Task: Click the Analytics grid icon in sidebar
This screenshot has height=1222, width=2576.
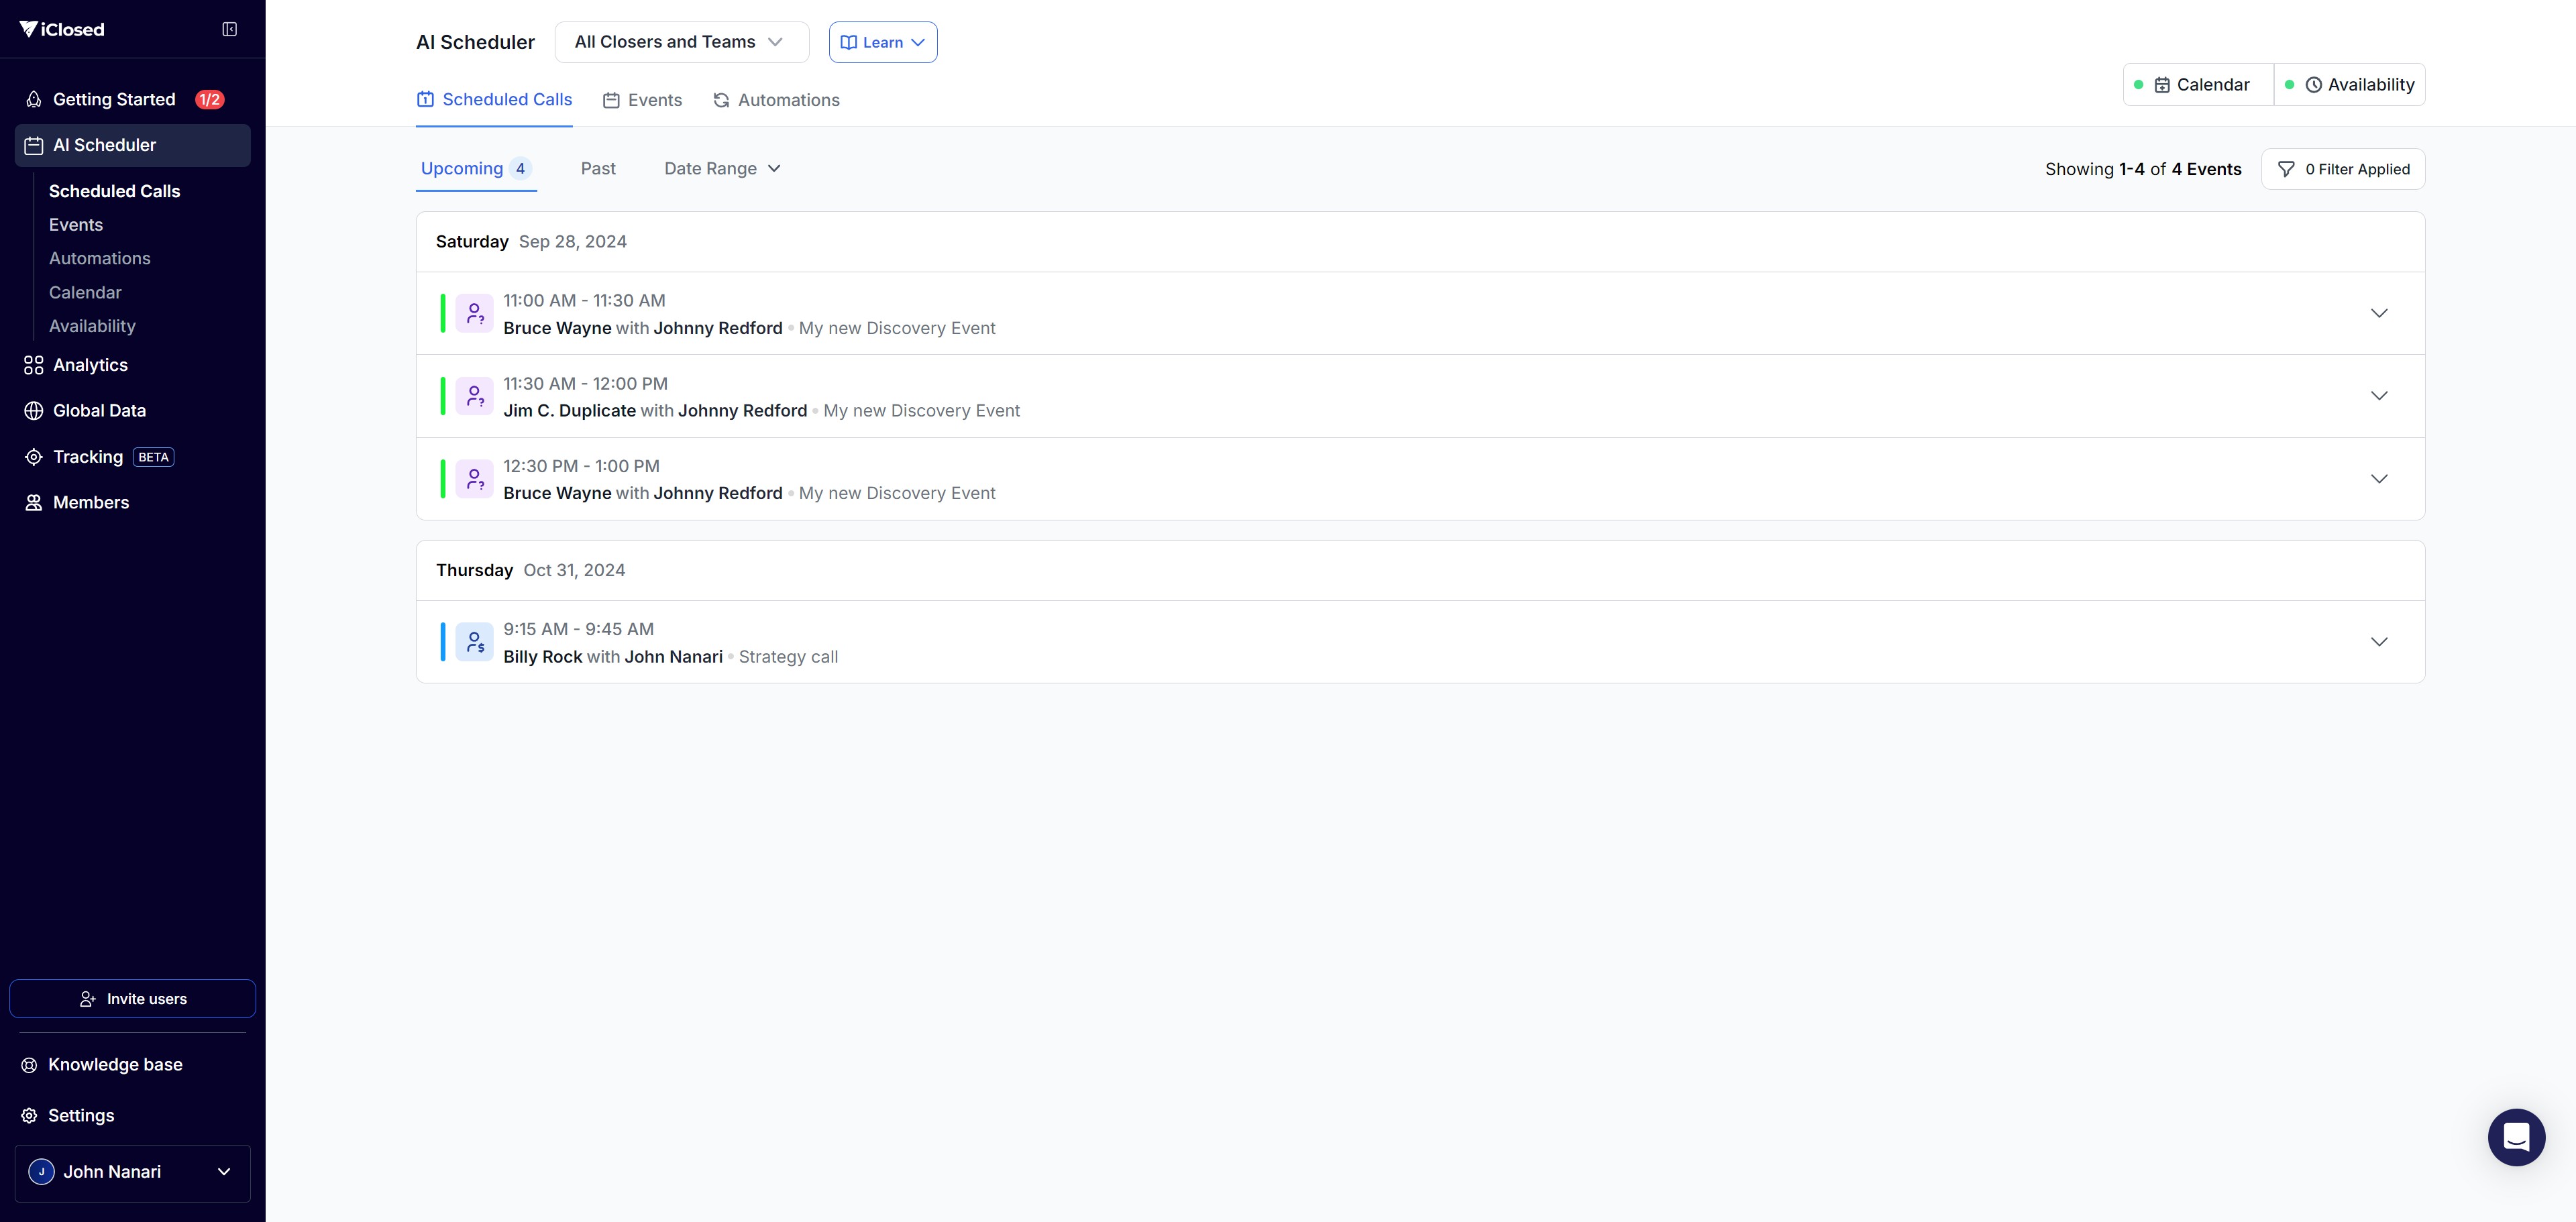Action: (x=33, y=365)
